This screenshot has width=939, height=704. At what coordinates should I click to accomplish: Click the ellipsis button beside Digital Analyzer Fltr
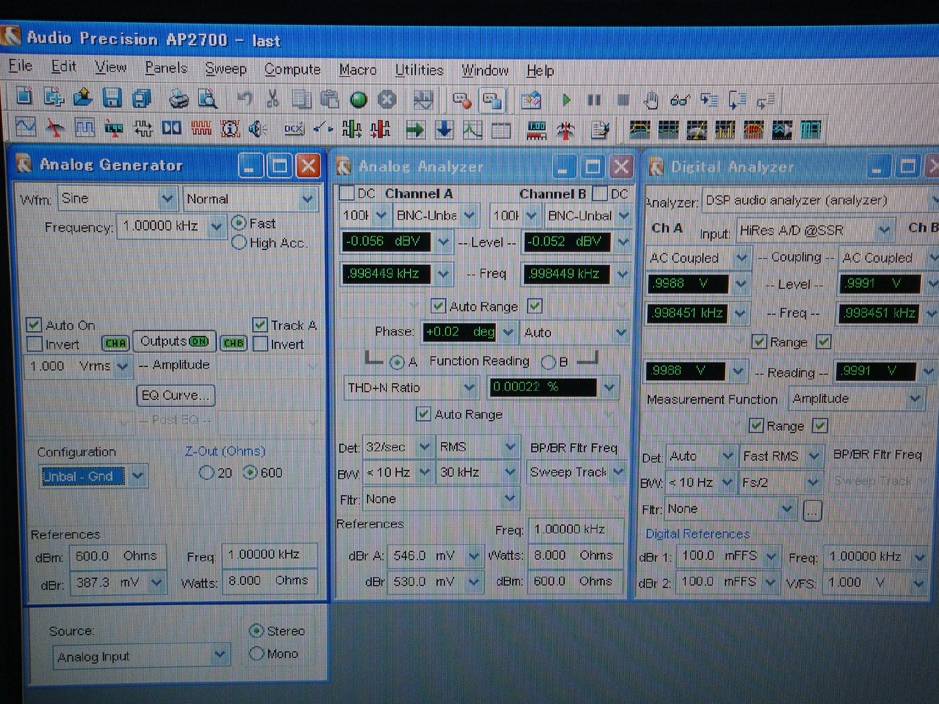pos(811,511)
